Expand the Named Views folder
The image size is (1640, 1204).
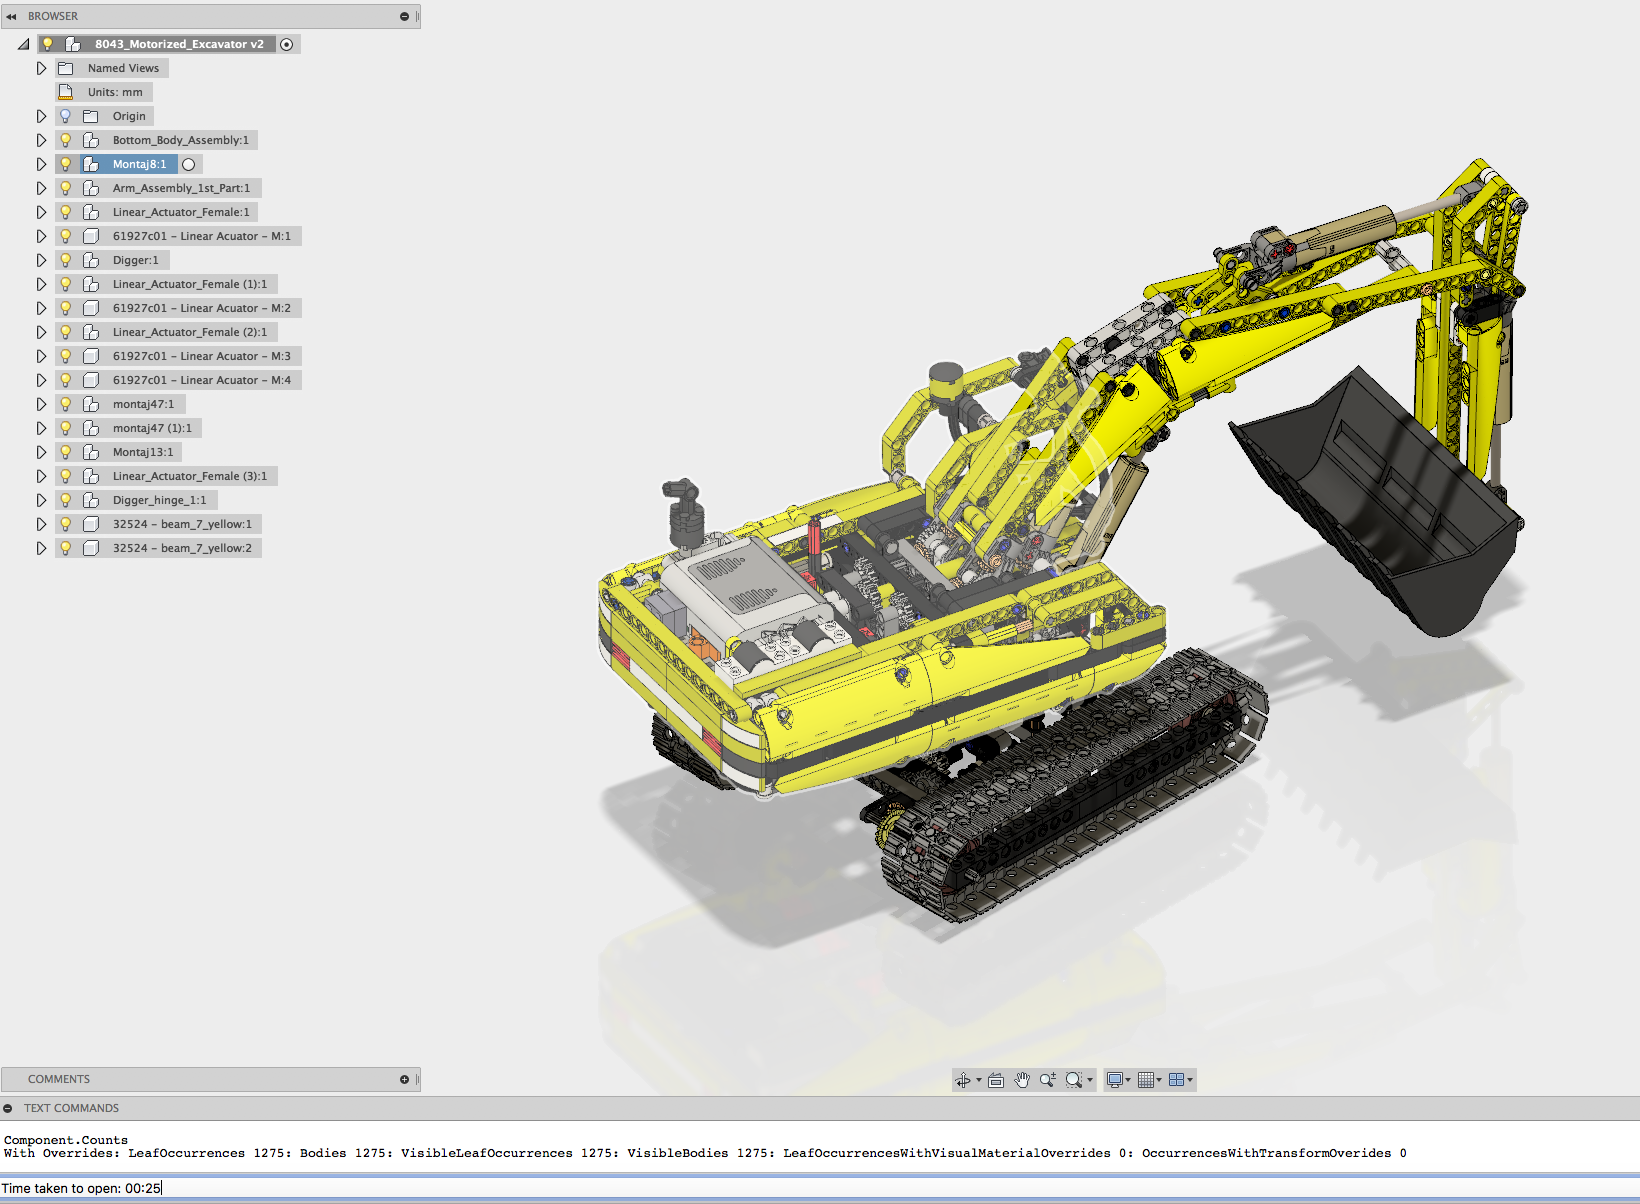point(41,67)
